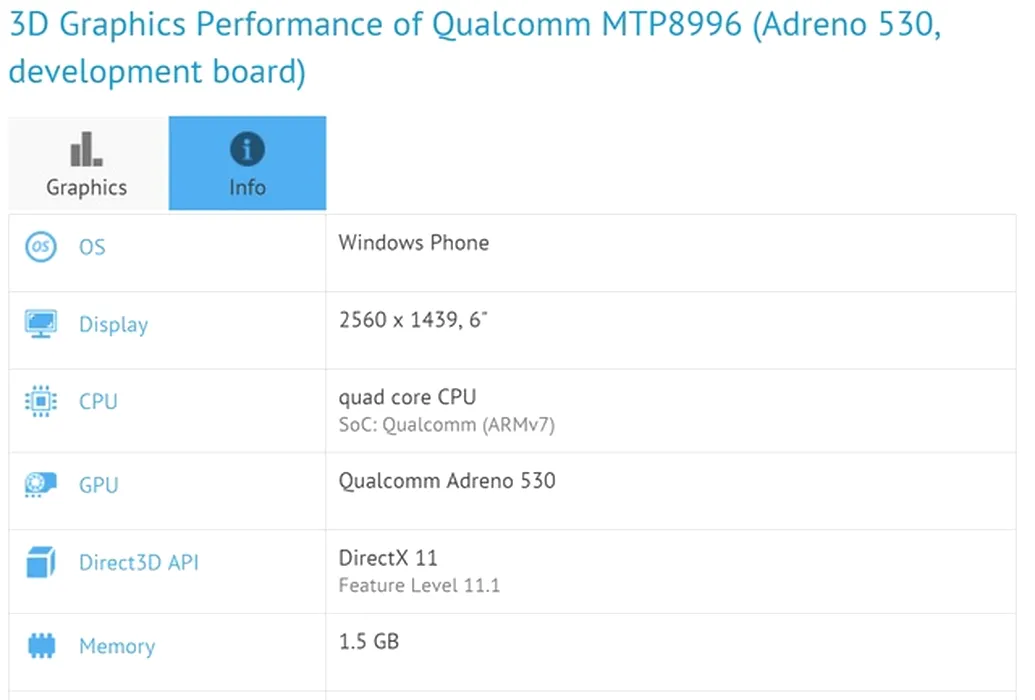Click the OS circle icon
This screenshot has height=700, width=1035.
tap(41, 246)
